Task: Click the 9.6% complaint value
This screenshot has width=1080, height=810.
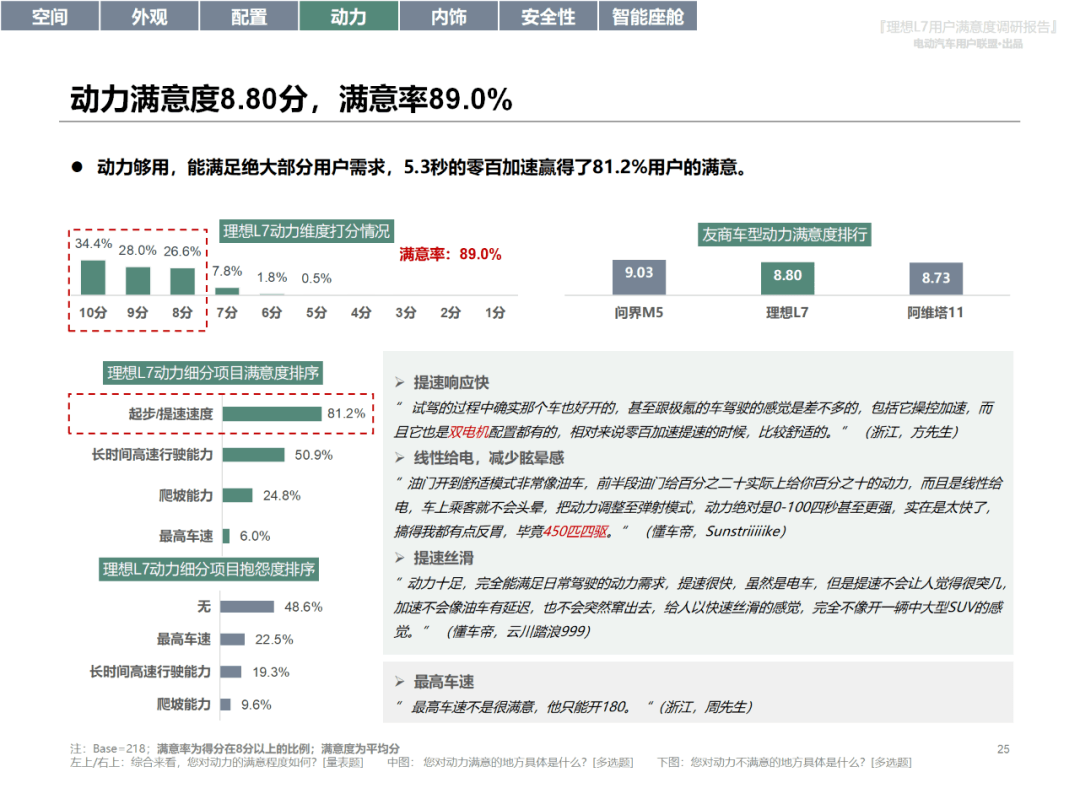Action: [256, 705]
